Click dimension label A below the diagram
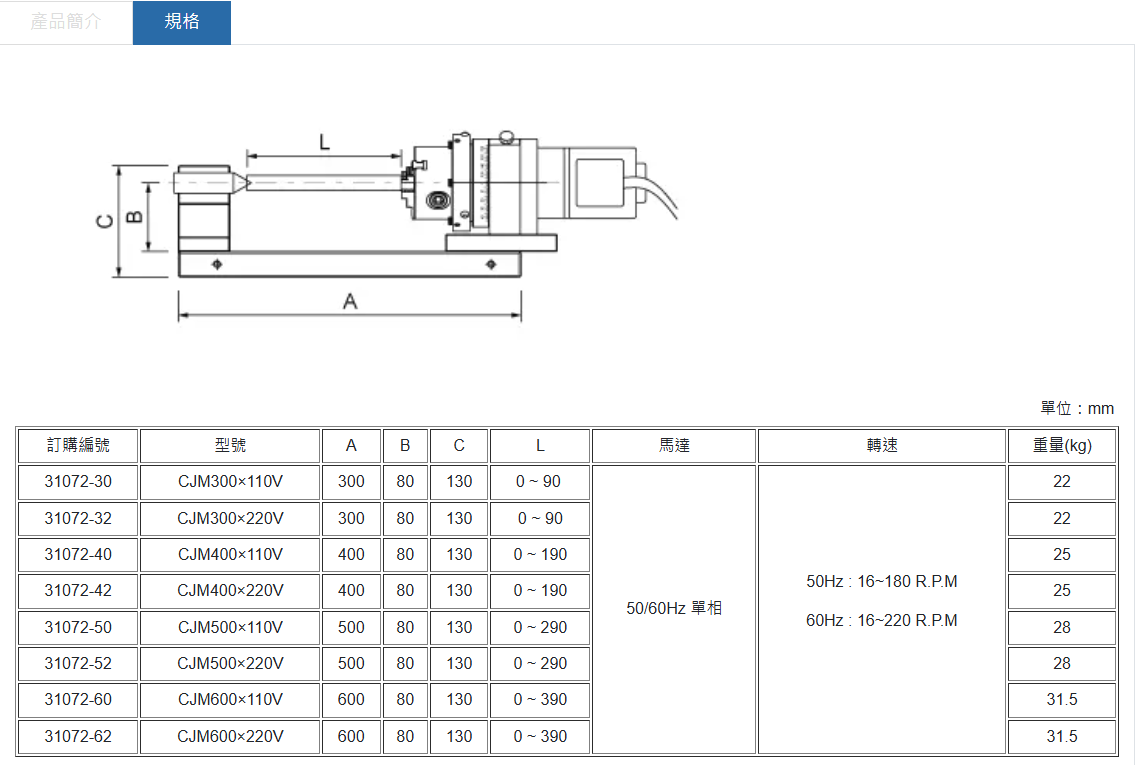Image resolution: width=1135 pixels, height=765 pixels. click(x=350, y=300)
